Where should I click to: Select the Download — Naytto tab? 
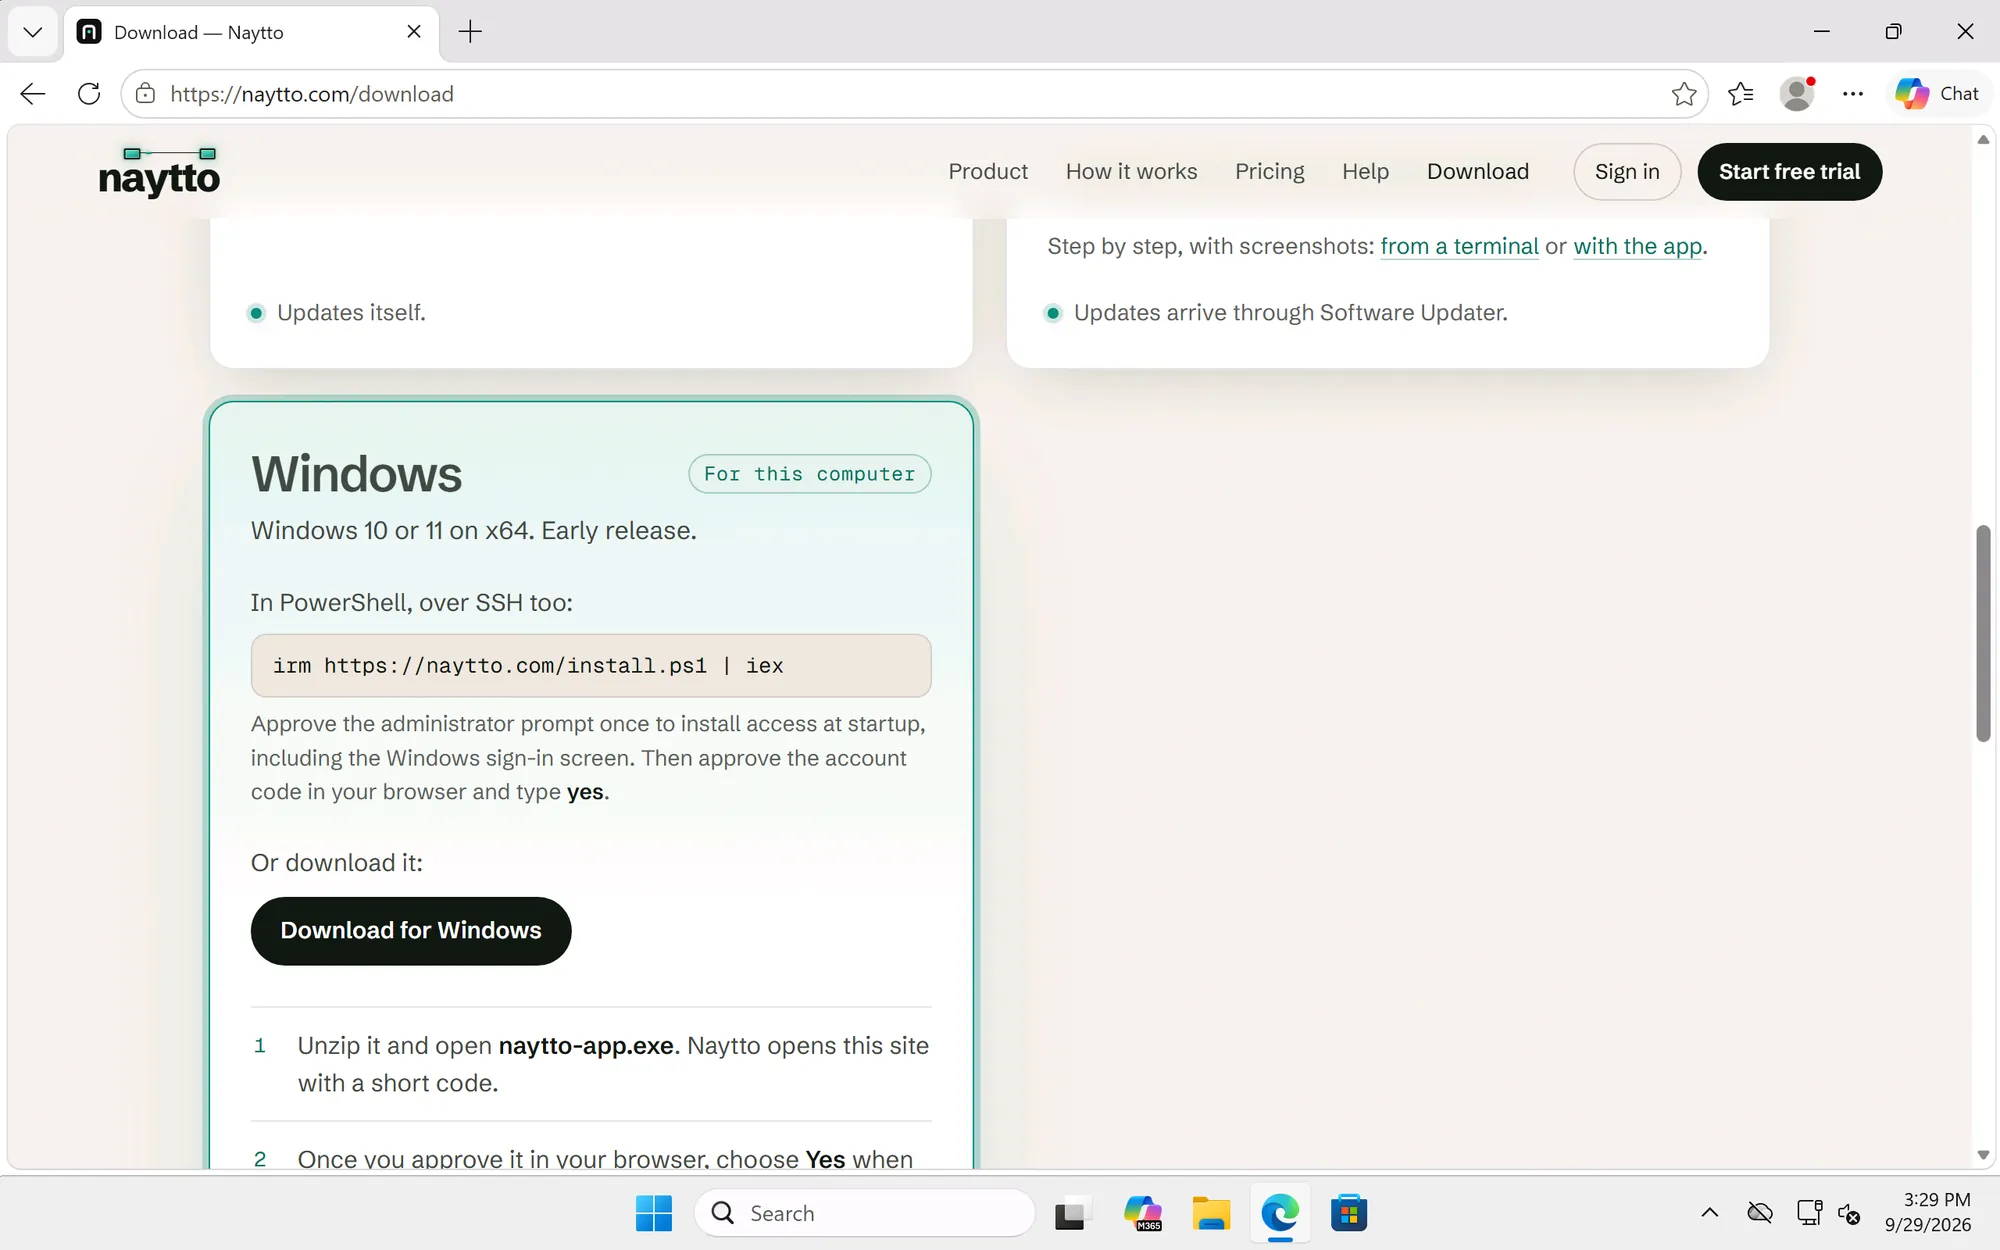click(251, 32)
